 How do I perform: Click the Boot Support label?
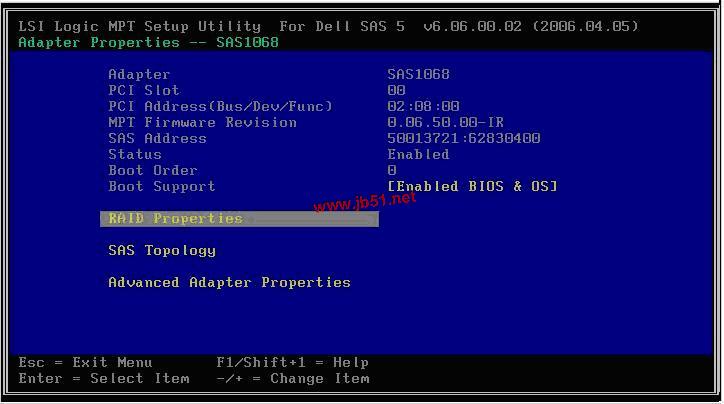point(162,187)
